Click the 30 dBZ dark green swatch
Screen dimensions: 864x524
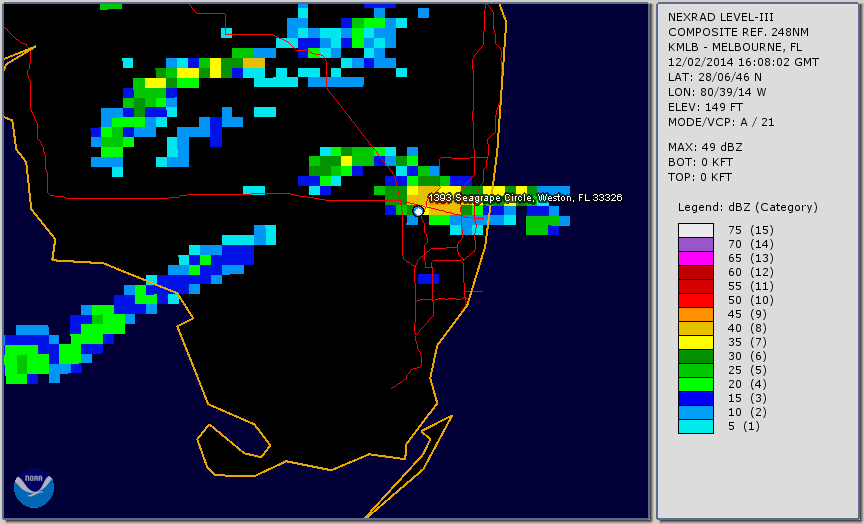point(696,356)
